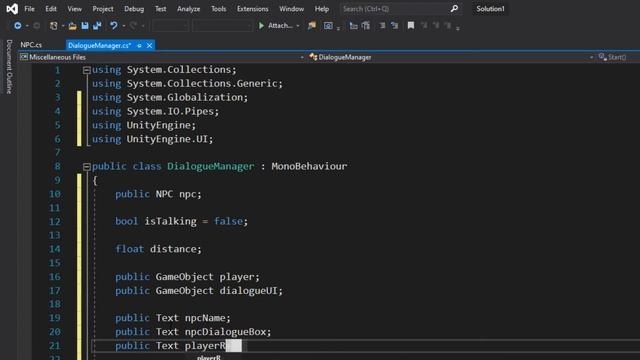Image resolution: width=640 pixels, height=360 pixels.
Task: Click the Redo icon
Action: [x=133, y=26]
